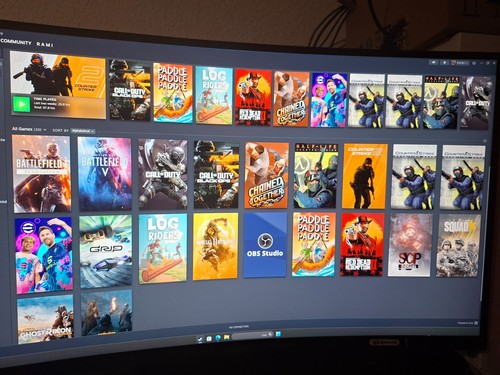Click the announcements megaphone button at top right

(x=433, y=62)
